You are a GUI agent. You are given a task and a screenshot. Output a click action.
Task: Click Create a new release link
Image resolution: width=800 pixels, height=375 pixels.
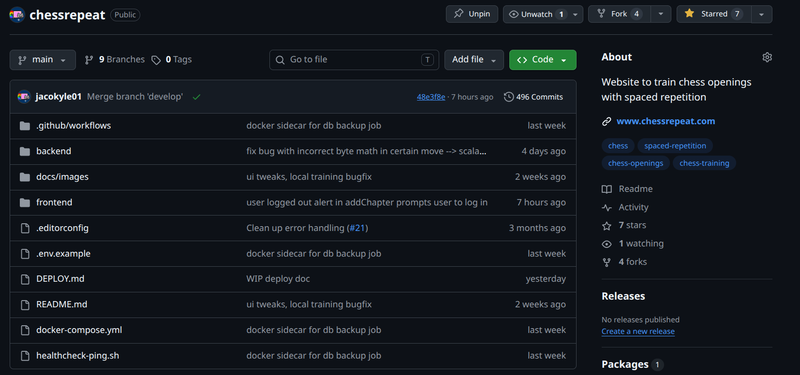[x=638, y=332]
